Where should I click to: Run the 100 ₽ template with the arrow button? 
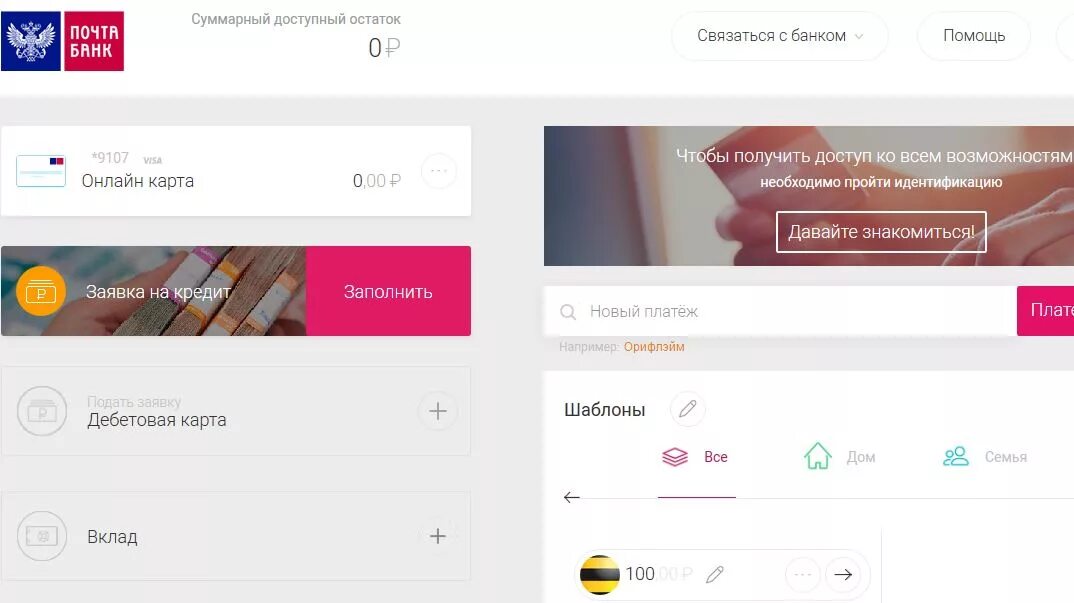point(843,574)
